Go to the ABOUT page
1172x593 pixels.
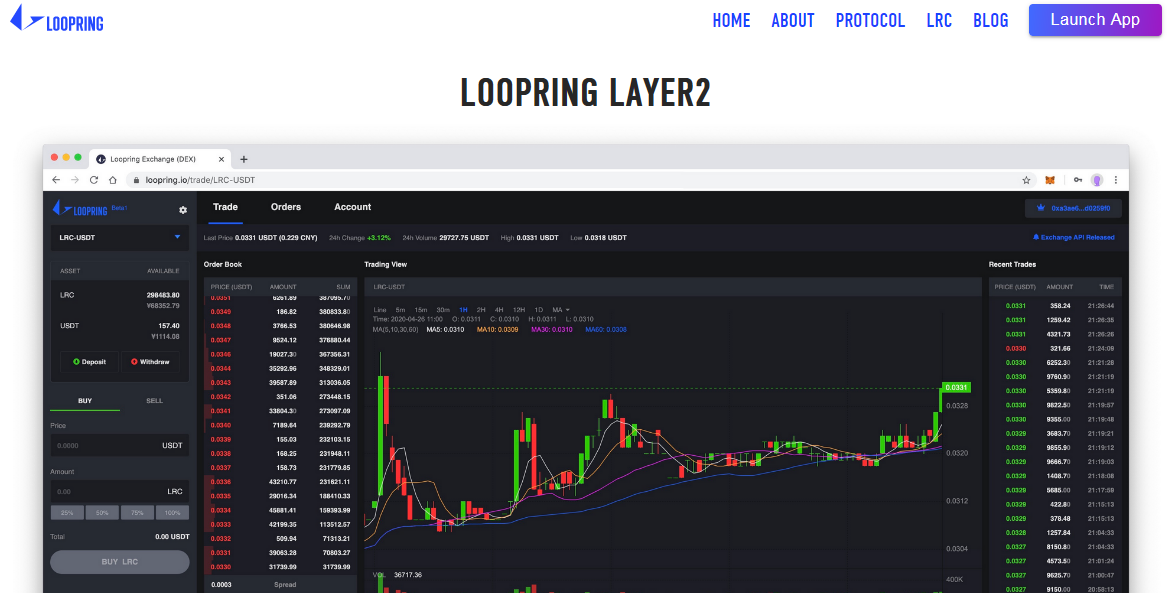coord(793,20)
